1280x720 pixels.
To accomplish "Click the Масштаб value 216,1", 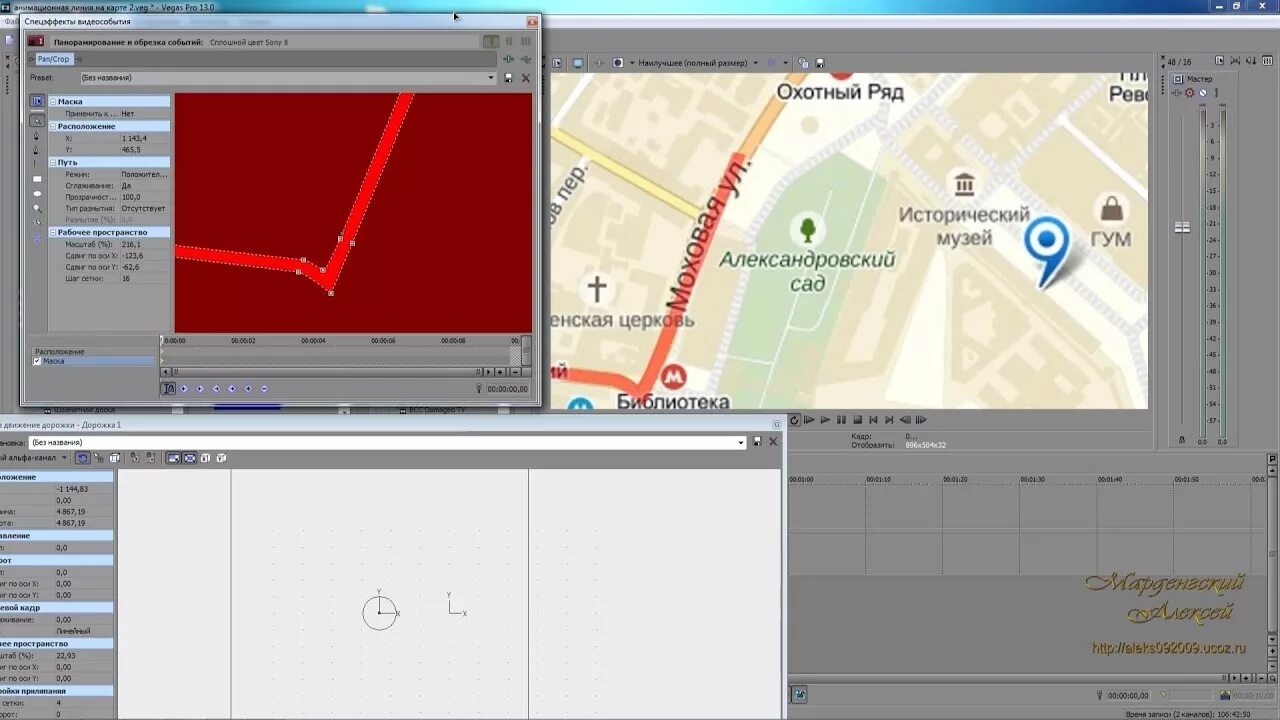I will tap(145, 244).
